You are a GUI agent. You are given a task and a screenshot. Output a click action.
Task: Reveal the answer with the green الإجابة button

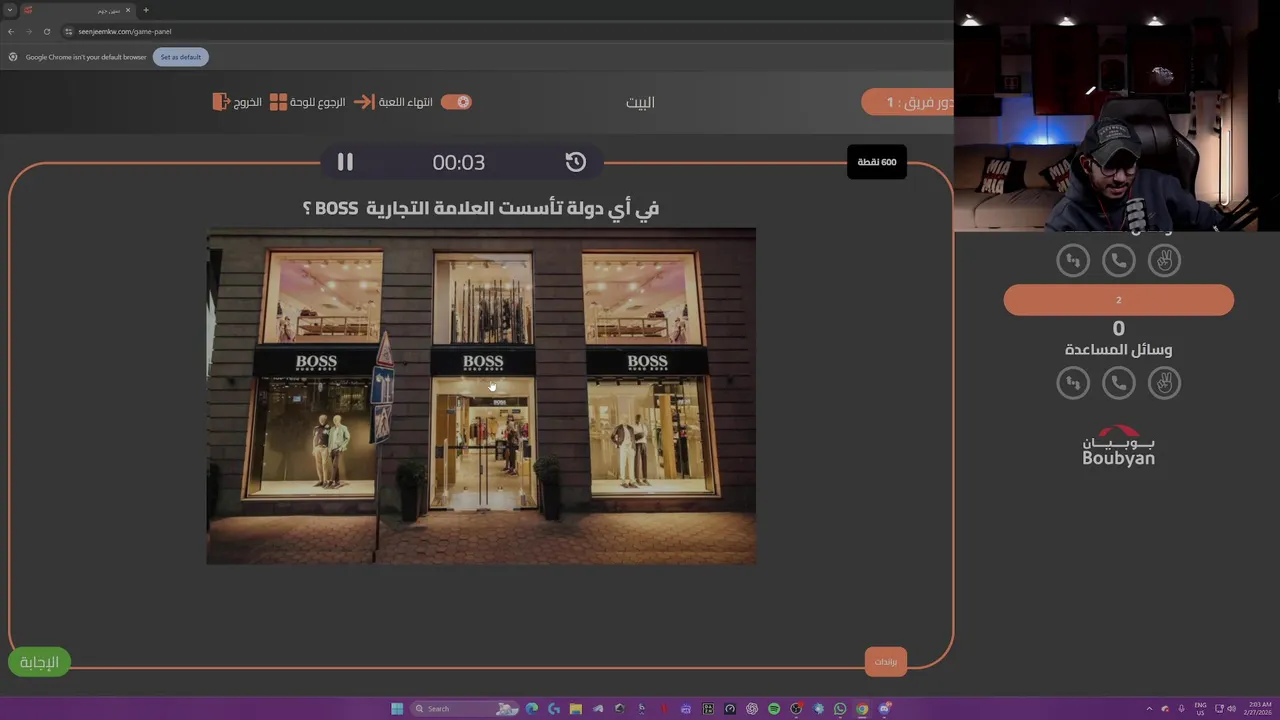[x=39, y=662]
